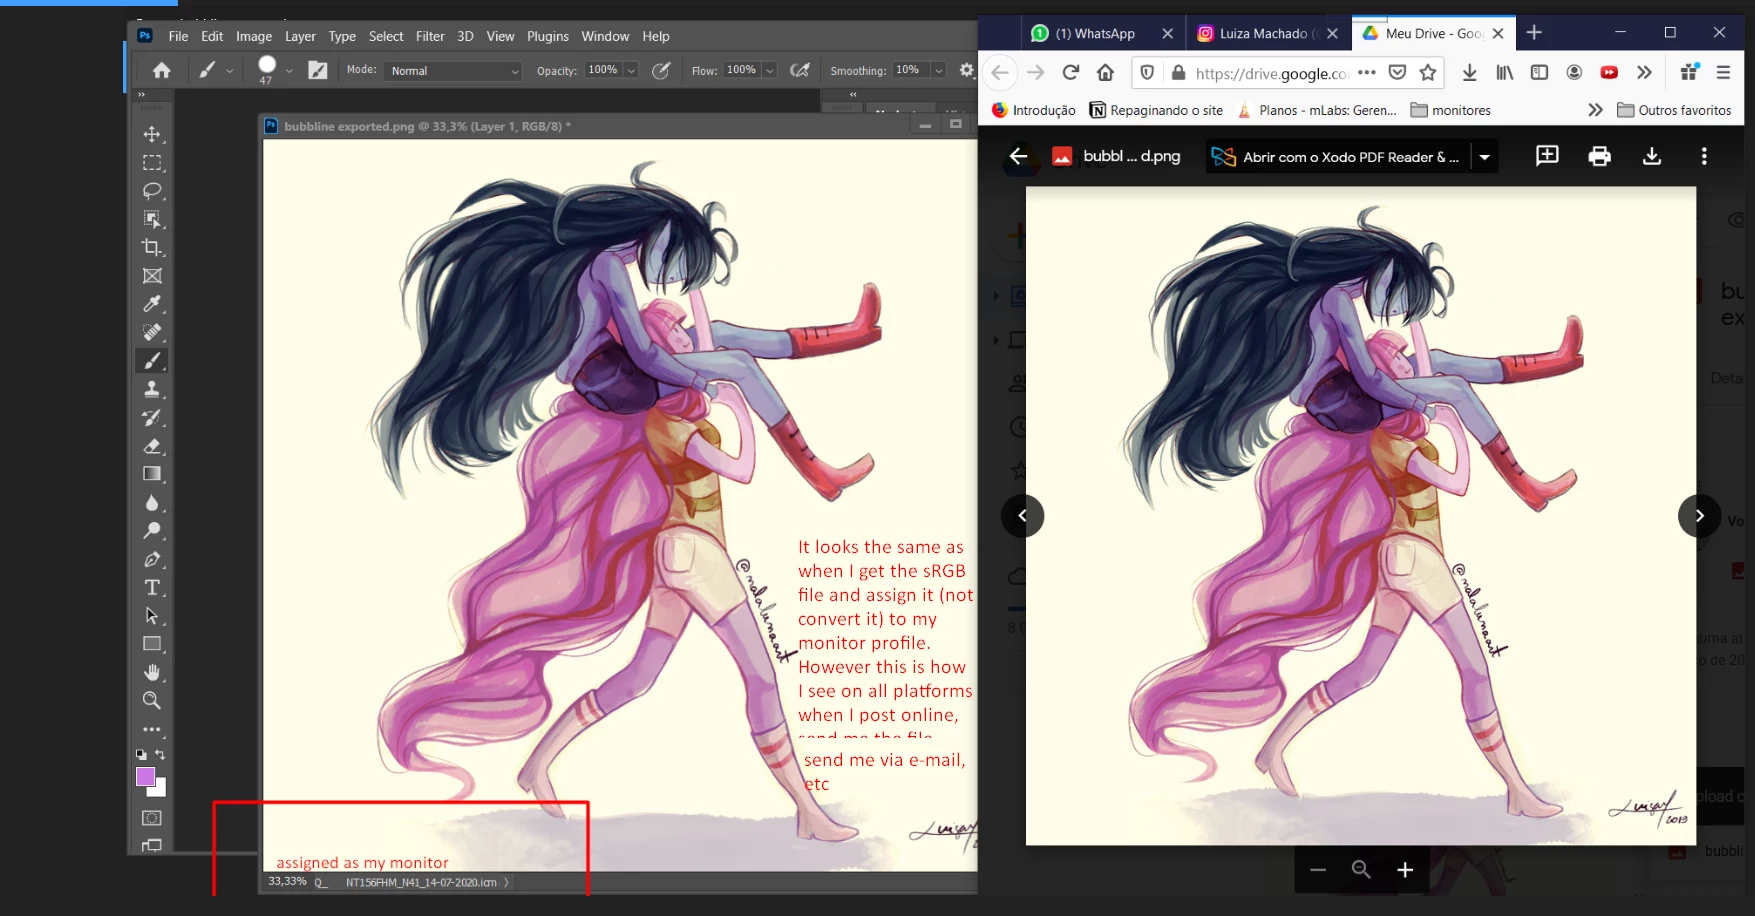Zoom in on the Drive preview
The image size is (1755, 916).
tap(1405, 870)
